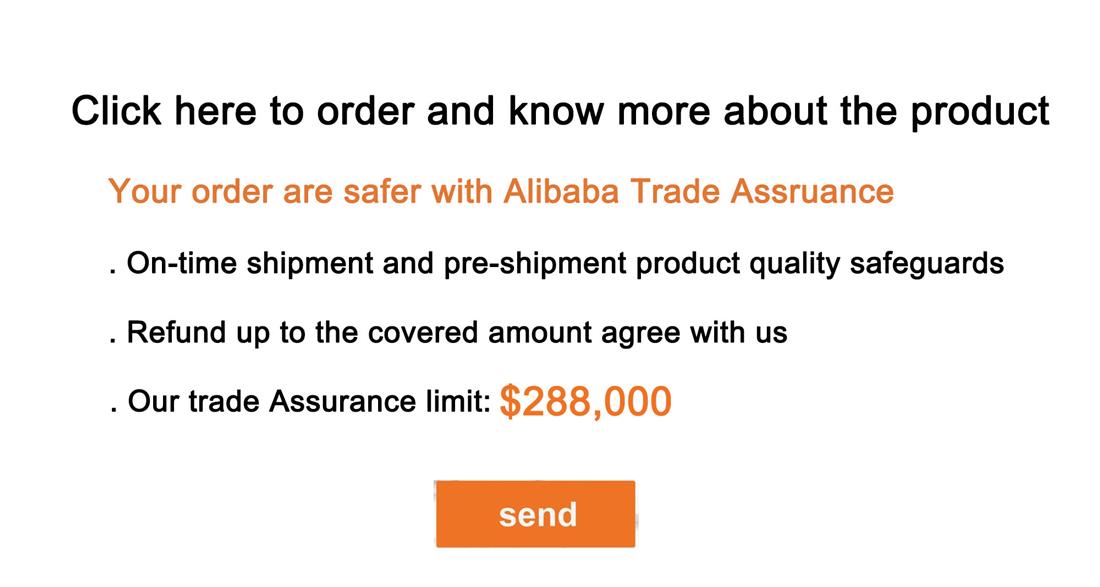Click the words 'Click here' in the headline
The image size is (1100, 587).
point(165,110)
